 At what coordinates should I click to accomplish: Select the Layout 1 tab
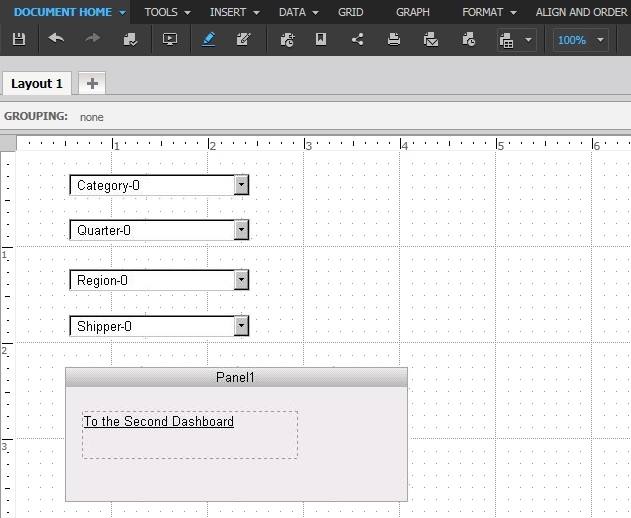37,84
